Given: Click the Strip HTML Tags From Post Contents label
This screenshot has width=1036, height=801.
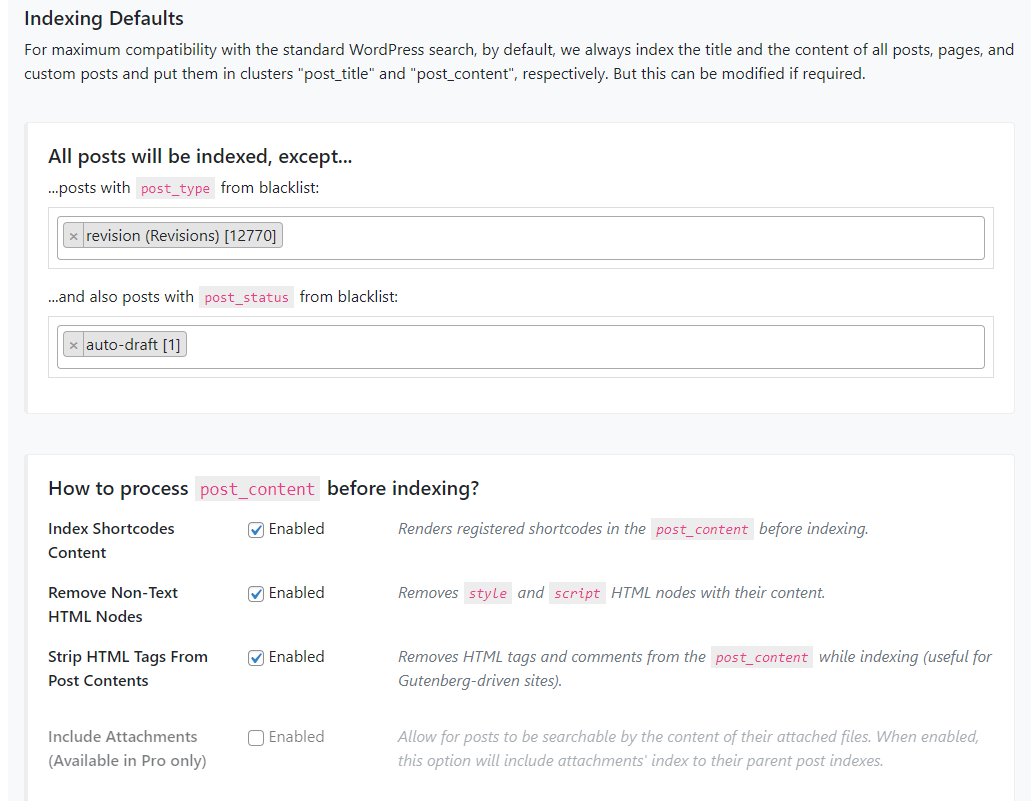Looking at the screenshot, I should click(128, 669).
